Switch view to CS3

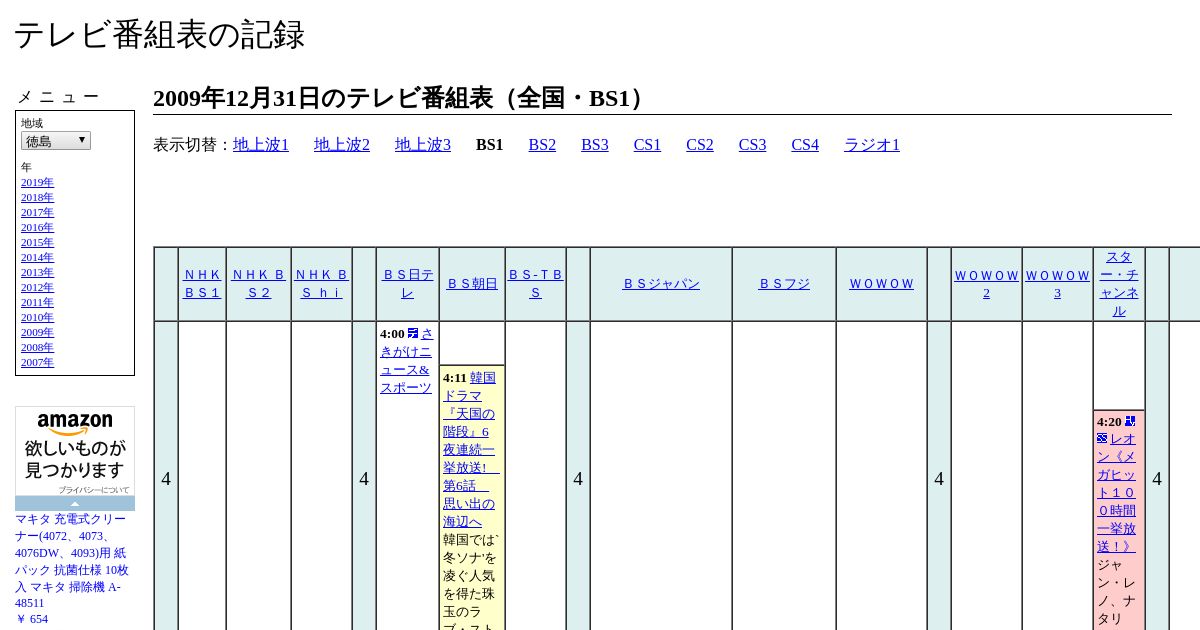752,145
